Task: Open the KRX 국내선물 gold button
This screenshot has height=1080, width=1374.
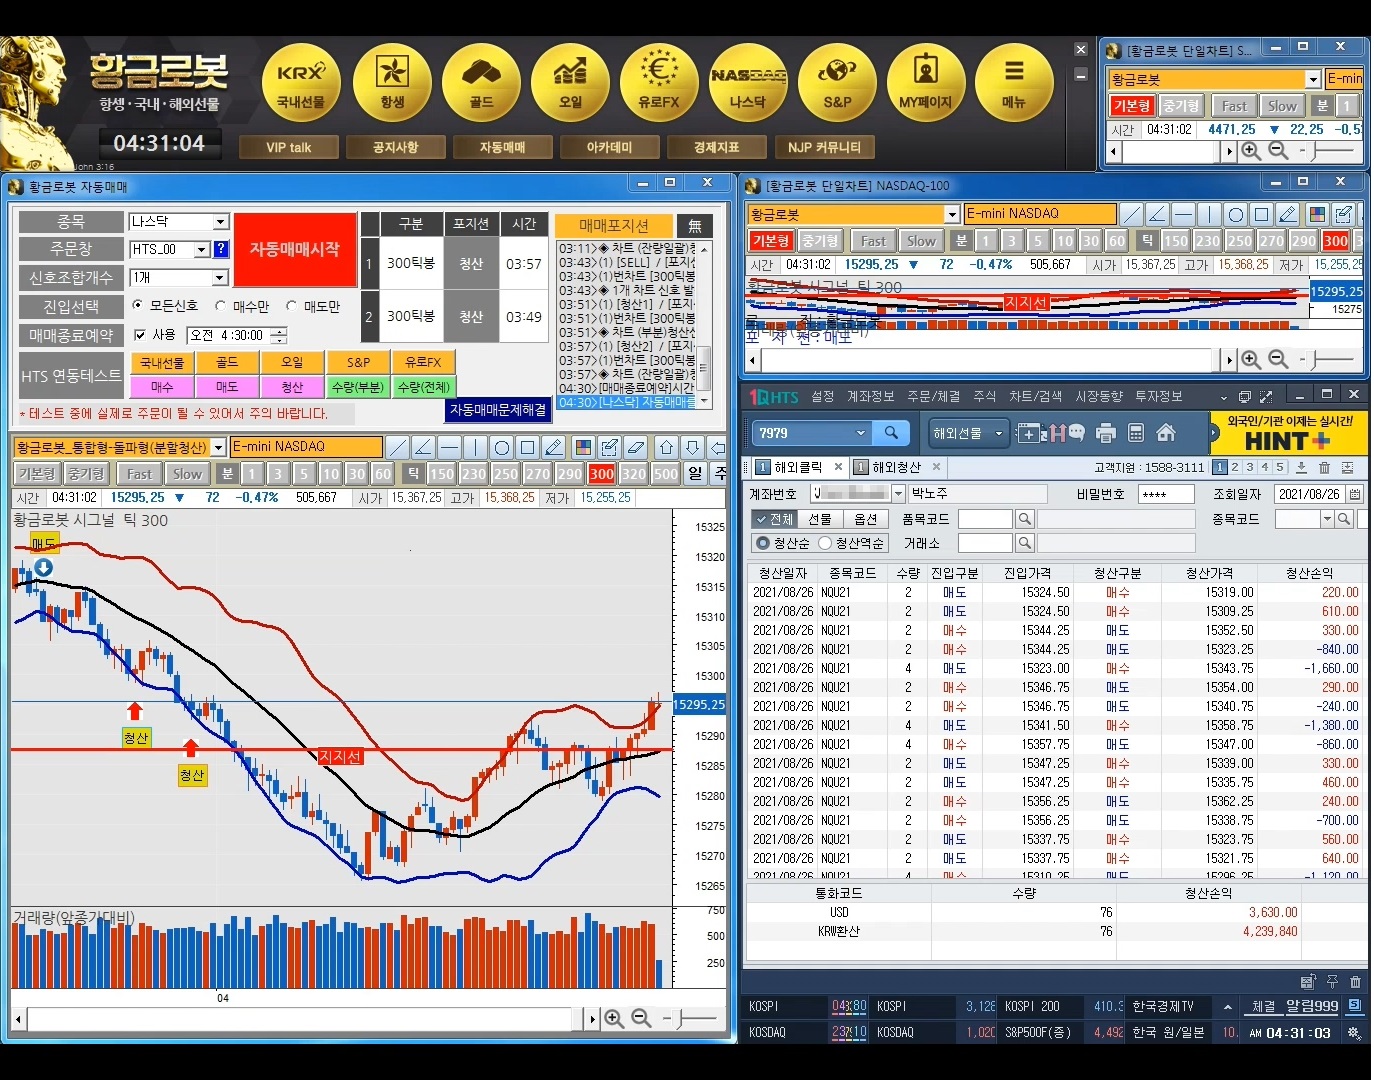Action: [301, 84]
